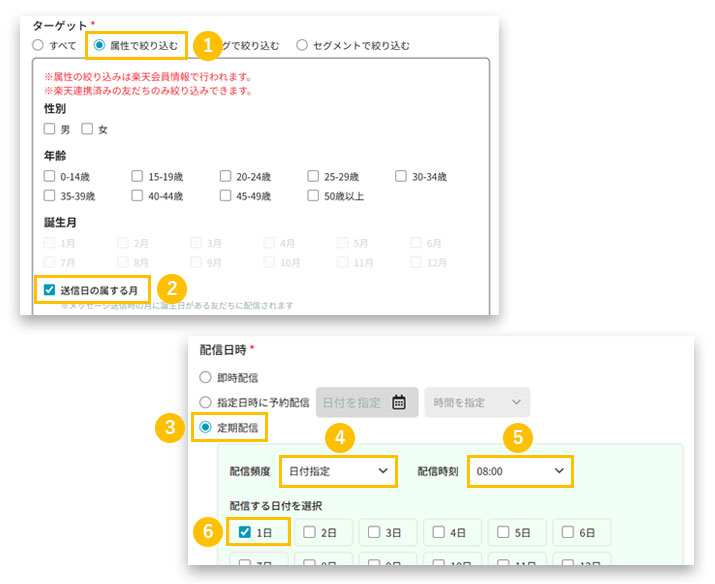
Task: Enable the 50歳以上 age checkbox
Action: coord(314,196)
